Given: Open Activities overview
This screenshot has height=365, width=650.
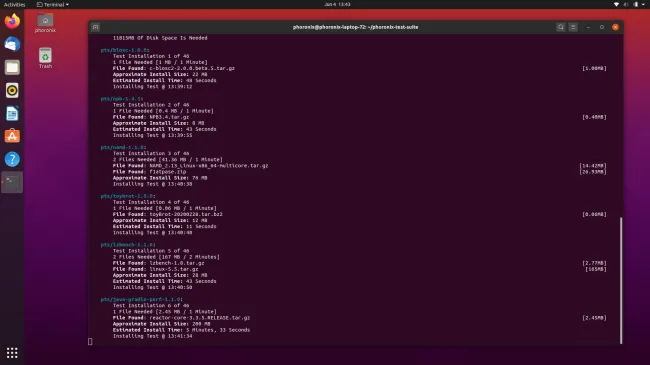Looking at the screenshot, I should pos(15,5).
